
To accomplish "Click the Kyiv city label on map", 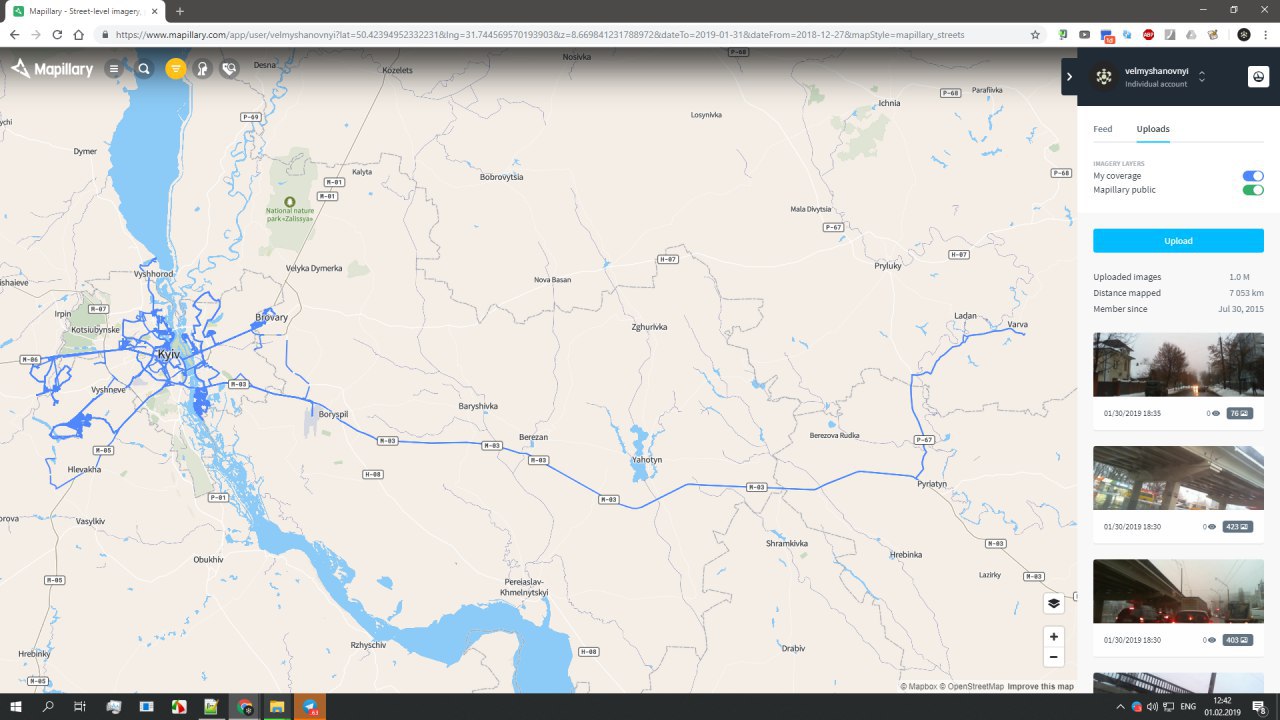I will pyautogui.click(x=169, y=355).
